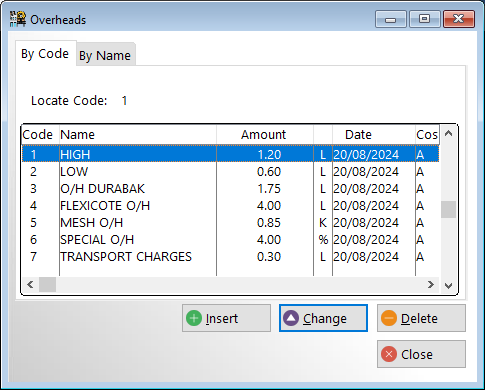This screenshot has width=485, height=390.
Task: Click the horizontal scrollbar thumb
Action: [47, 284]
